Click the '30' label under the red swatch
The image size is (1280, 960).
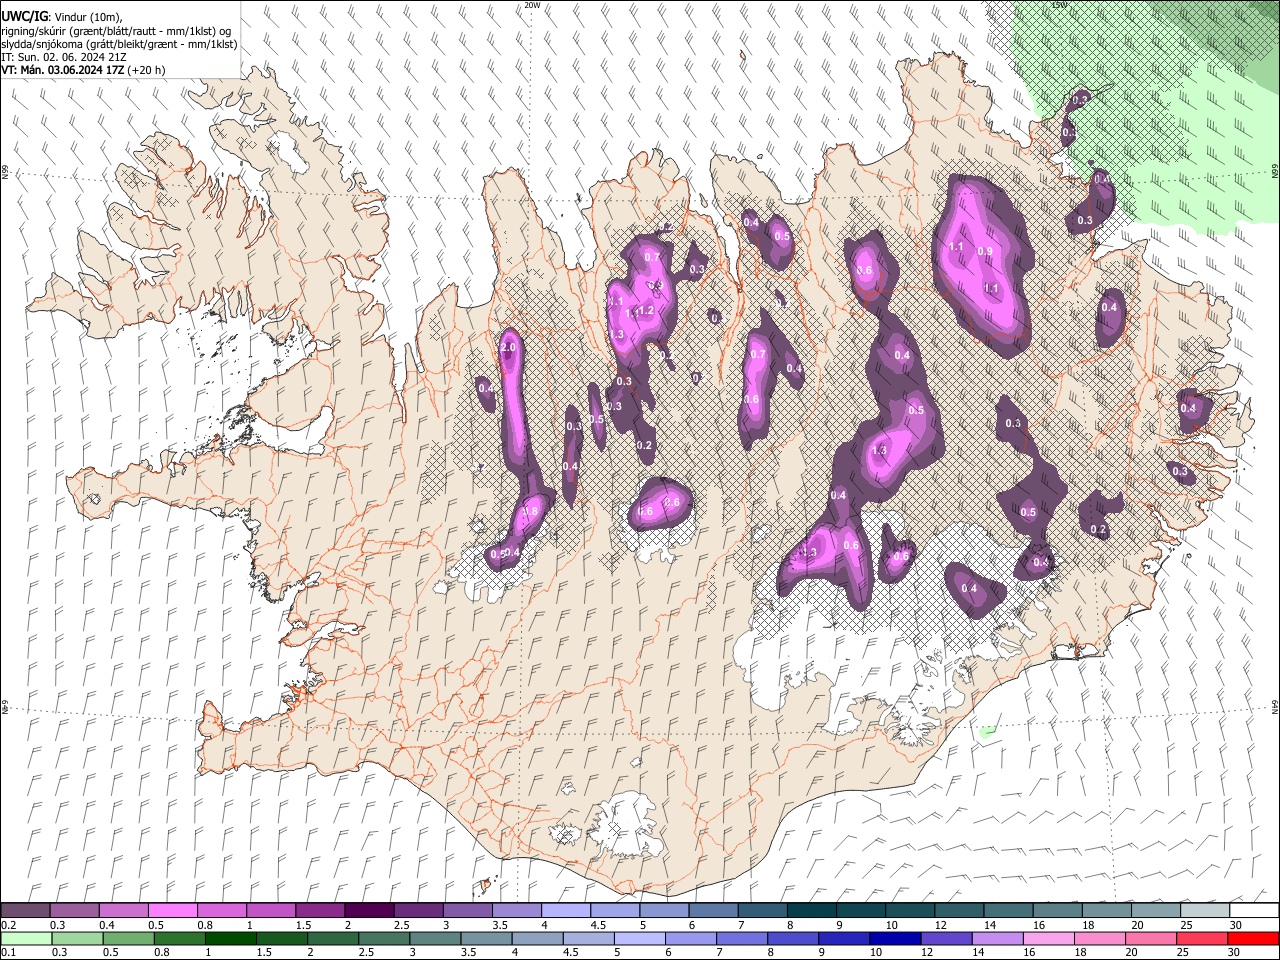coord(1236,953)
